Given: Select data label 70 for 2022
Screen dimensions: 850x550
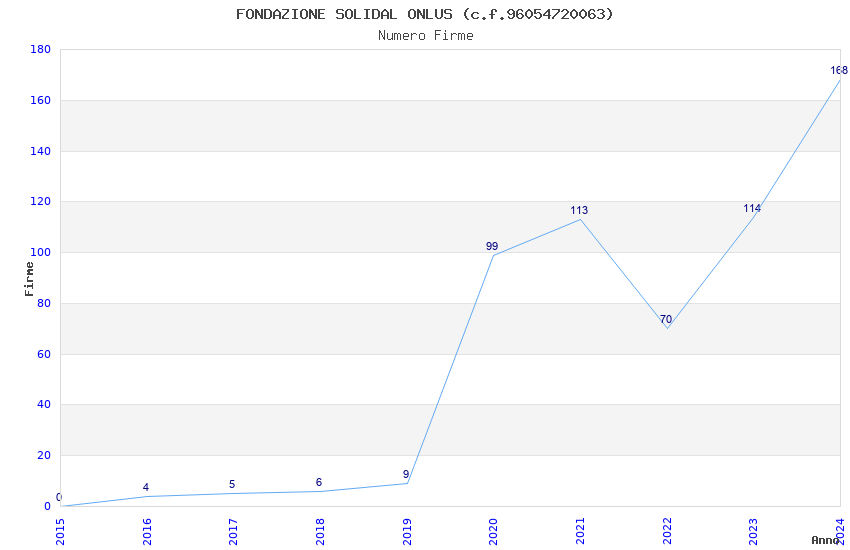Looking at the screenshot, I should [666, 319].
